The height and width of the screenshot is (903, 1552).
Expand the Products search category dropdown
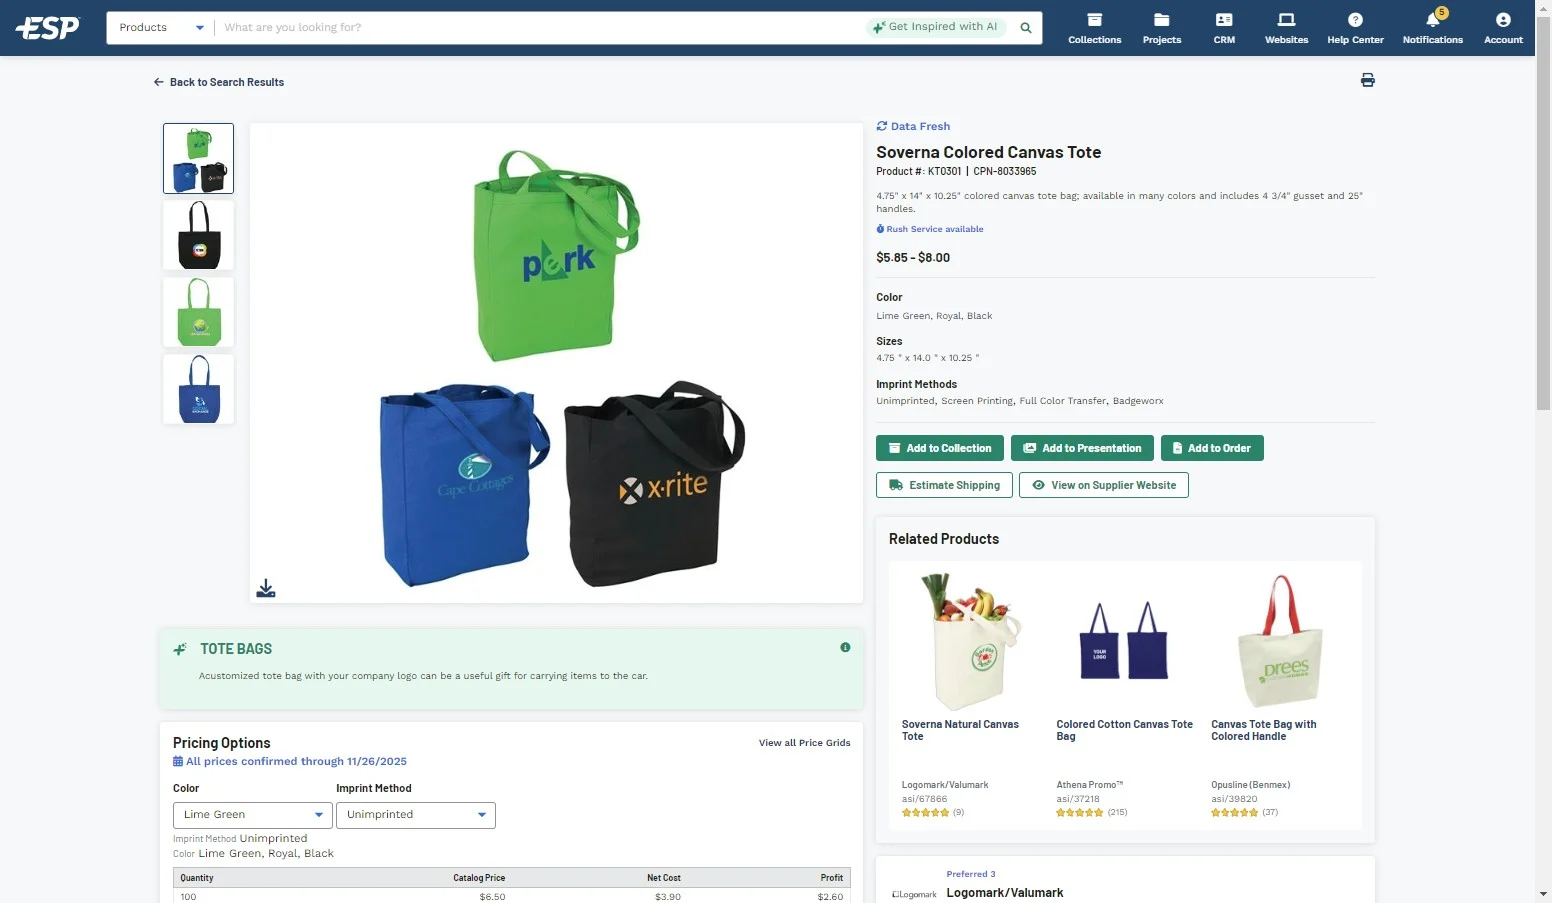coord(161,28)
